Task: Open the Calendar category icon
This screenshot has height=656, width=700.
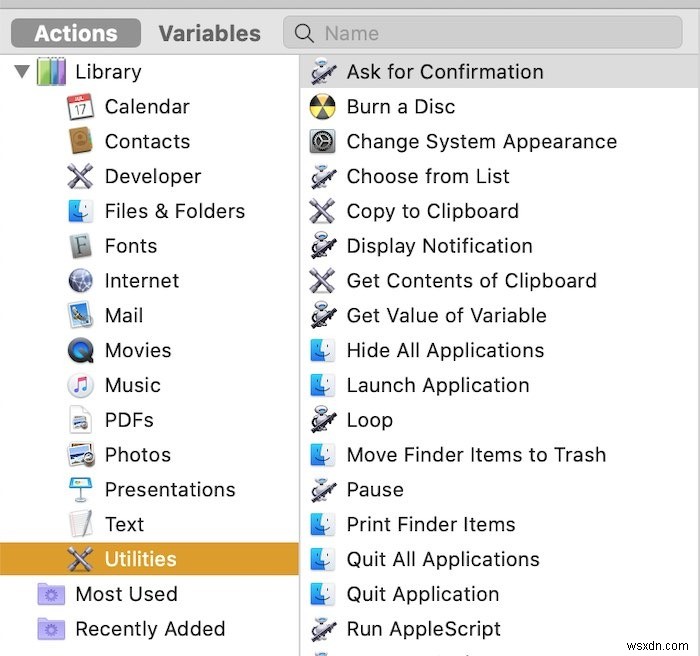Action: pos(80,107)
